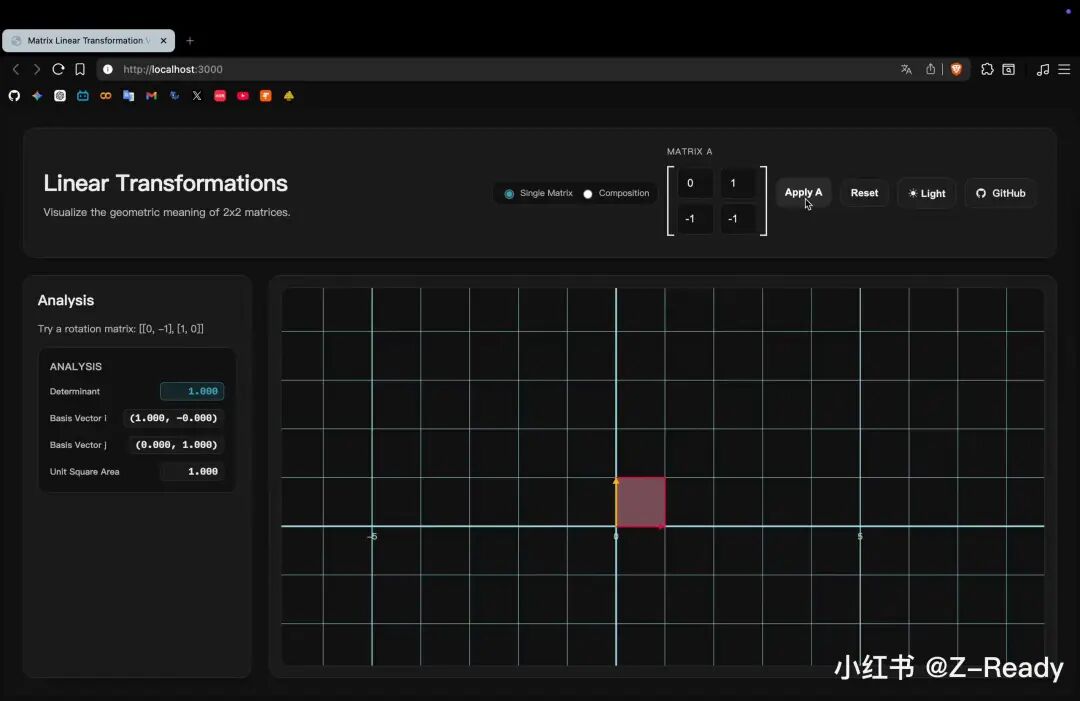The image size is (1080, 701).
Task: Click the red unit square on the grid
Action: [641, 502]
